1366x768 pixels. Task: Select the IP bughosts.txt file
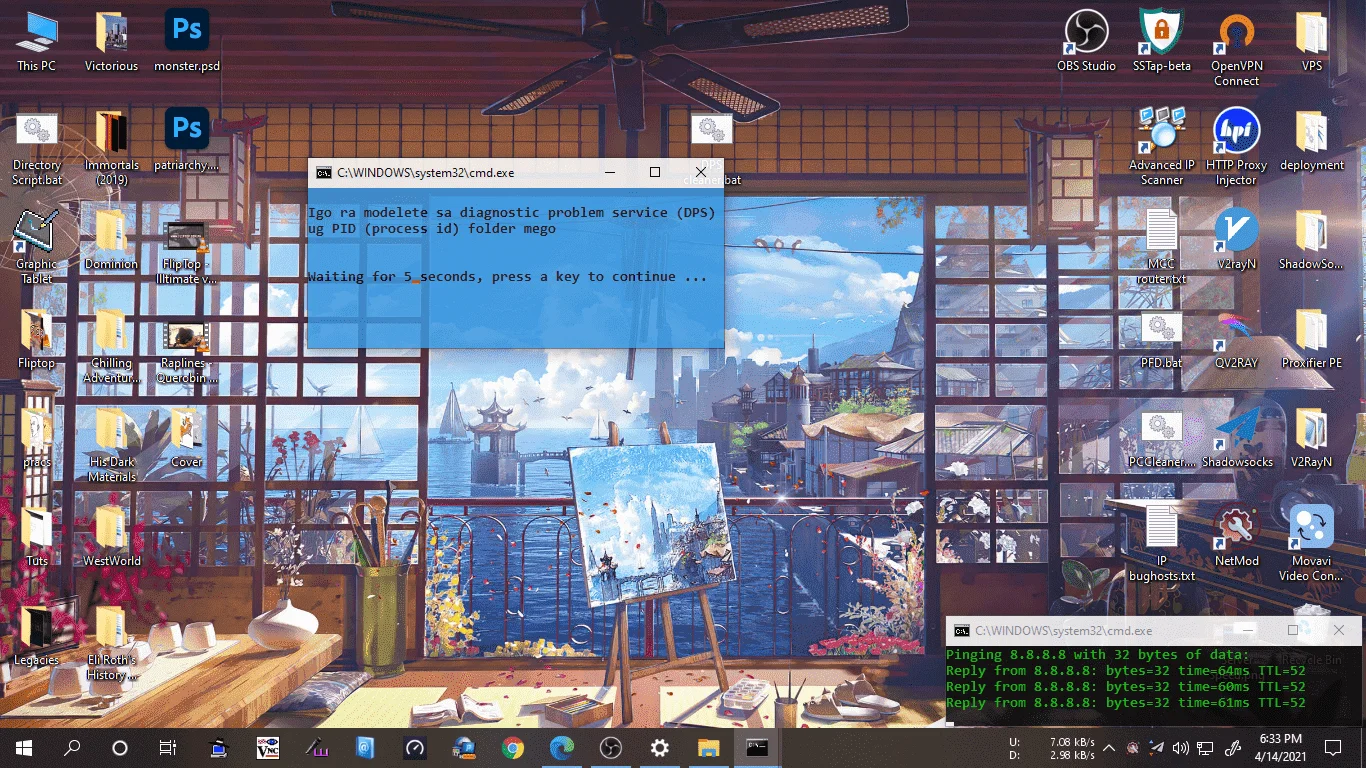click(x=1161, y=544)
